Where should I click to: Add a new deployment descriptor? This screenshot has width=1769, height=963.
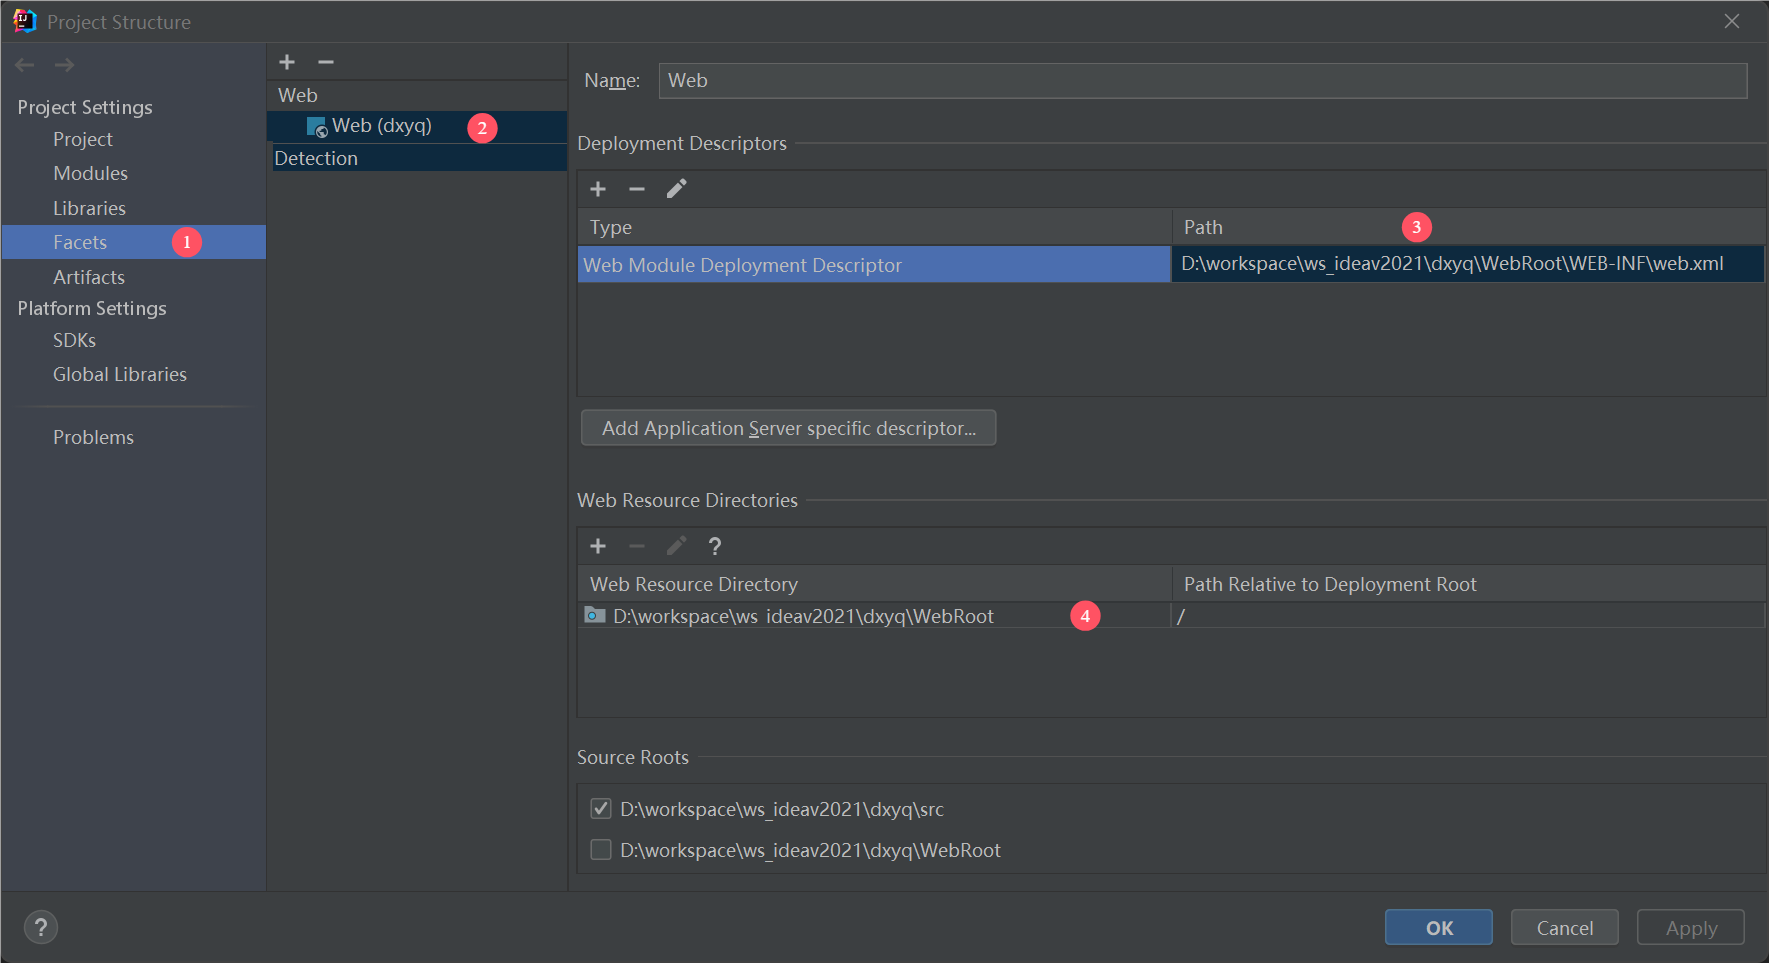pos(598,189)
